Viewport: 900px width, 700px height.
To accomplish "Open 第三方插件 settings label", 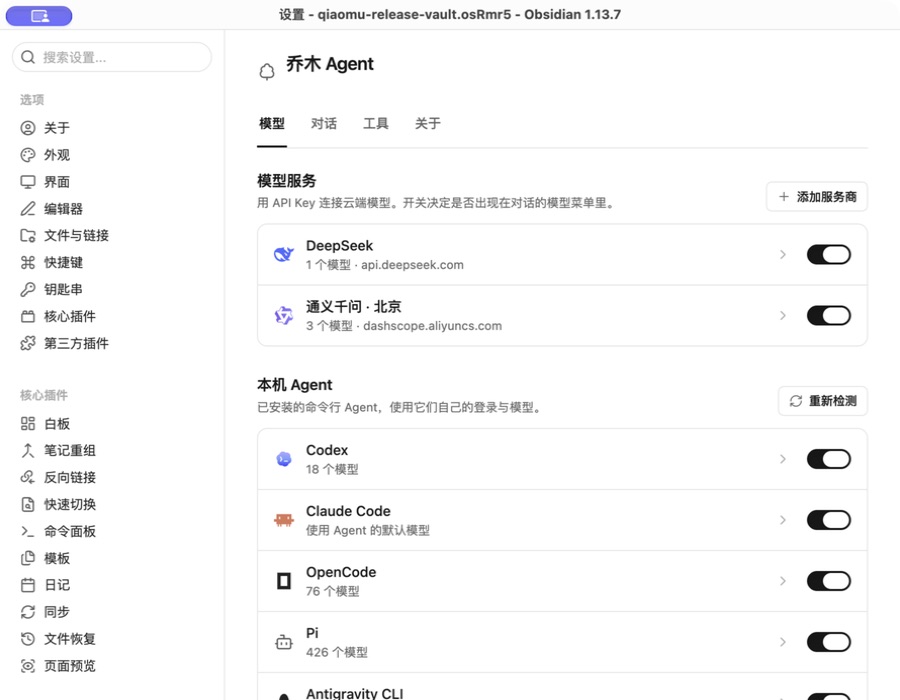I will click(76, 343).
